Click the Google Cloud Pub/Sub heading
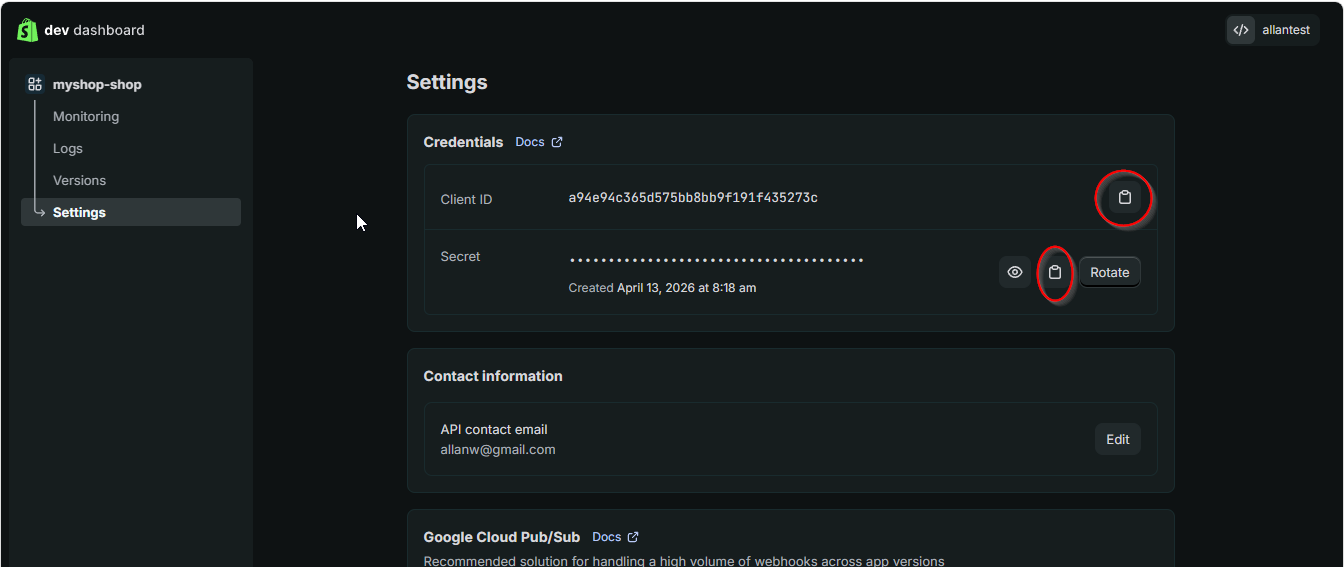The image size is (1344, 567). [x=502, y=537]
